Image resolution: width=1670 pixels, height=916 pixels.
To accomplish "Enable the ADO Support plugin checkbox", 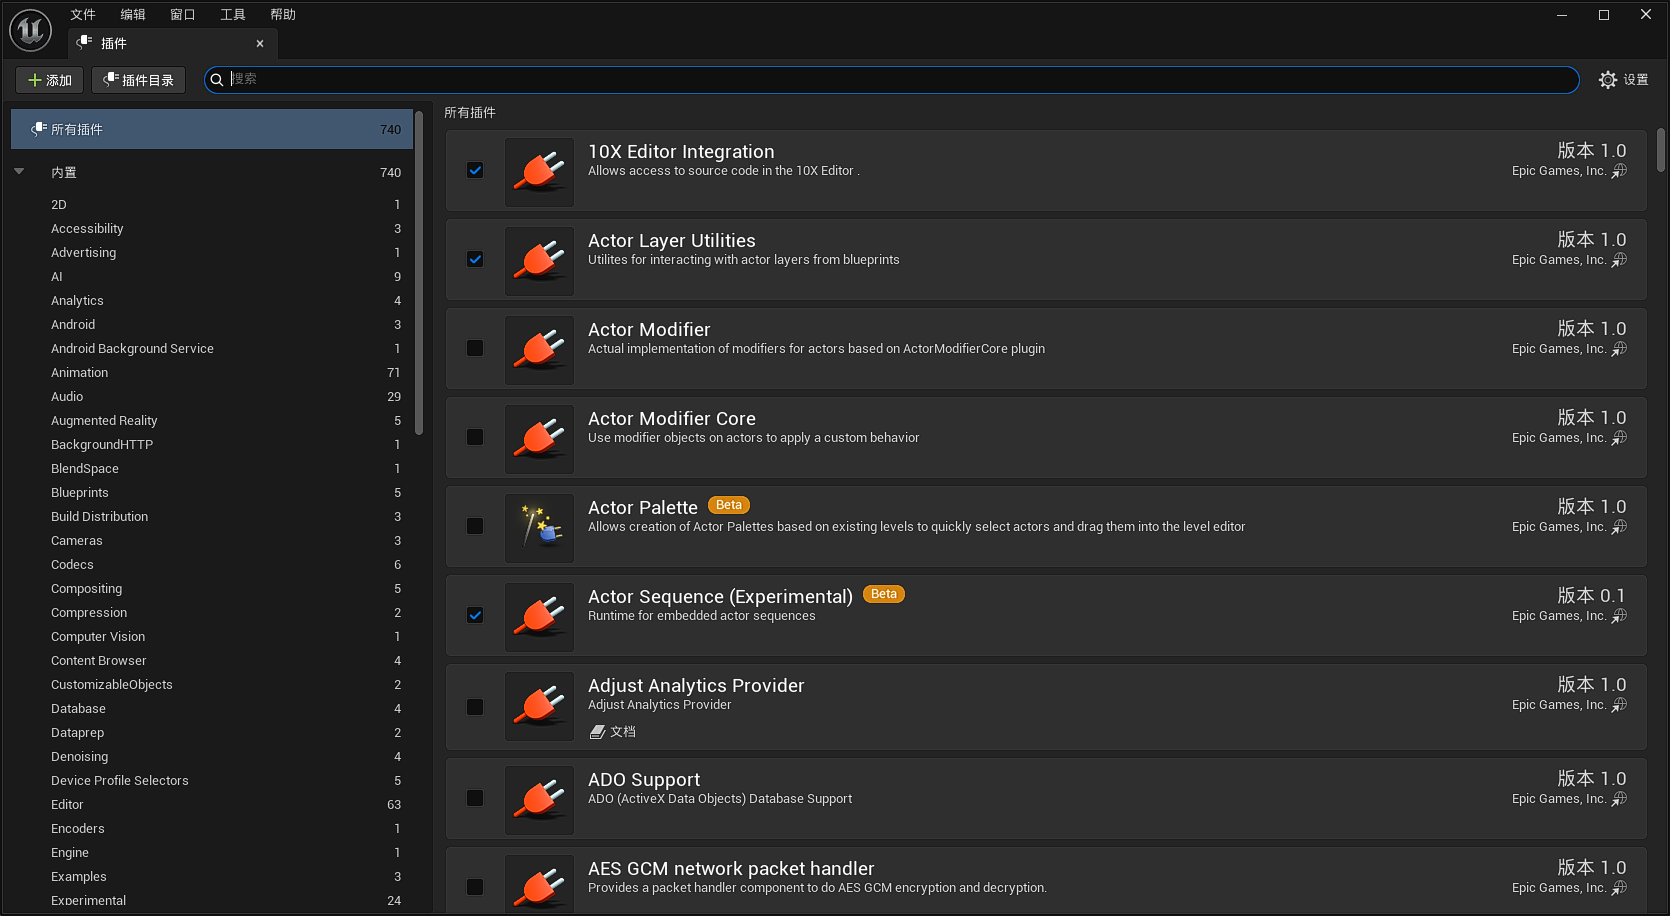I will pyautogui.click(x=475, y=798).
